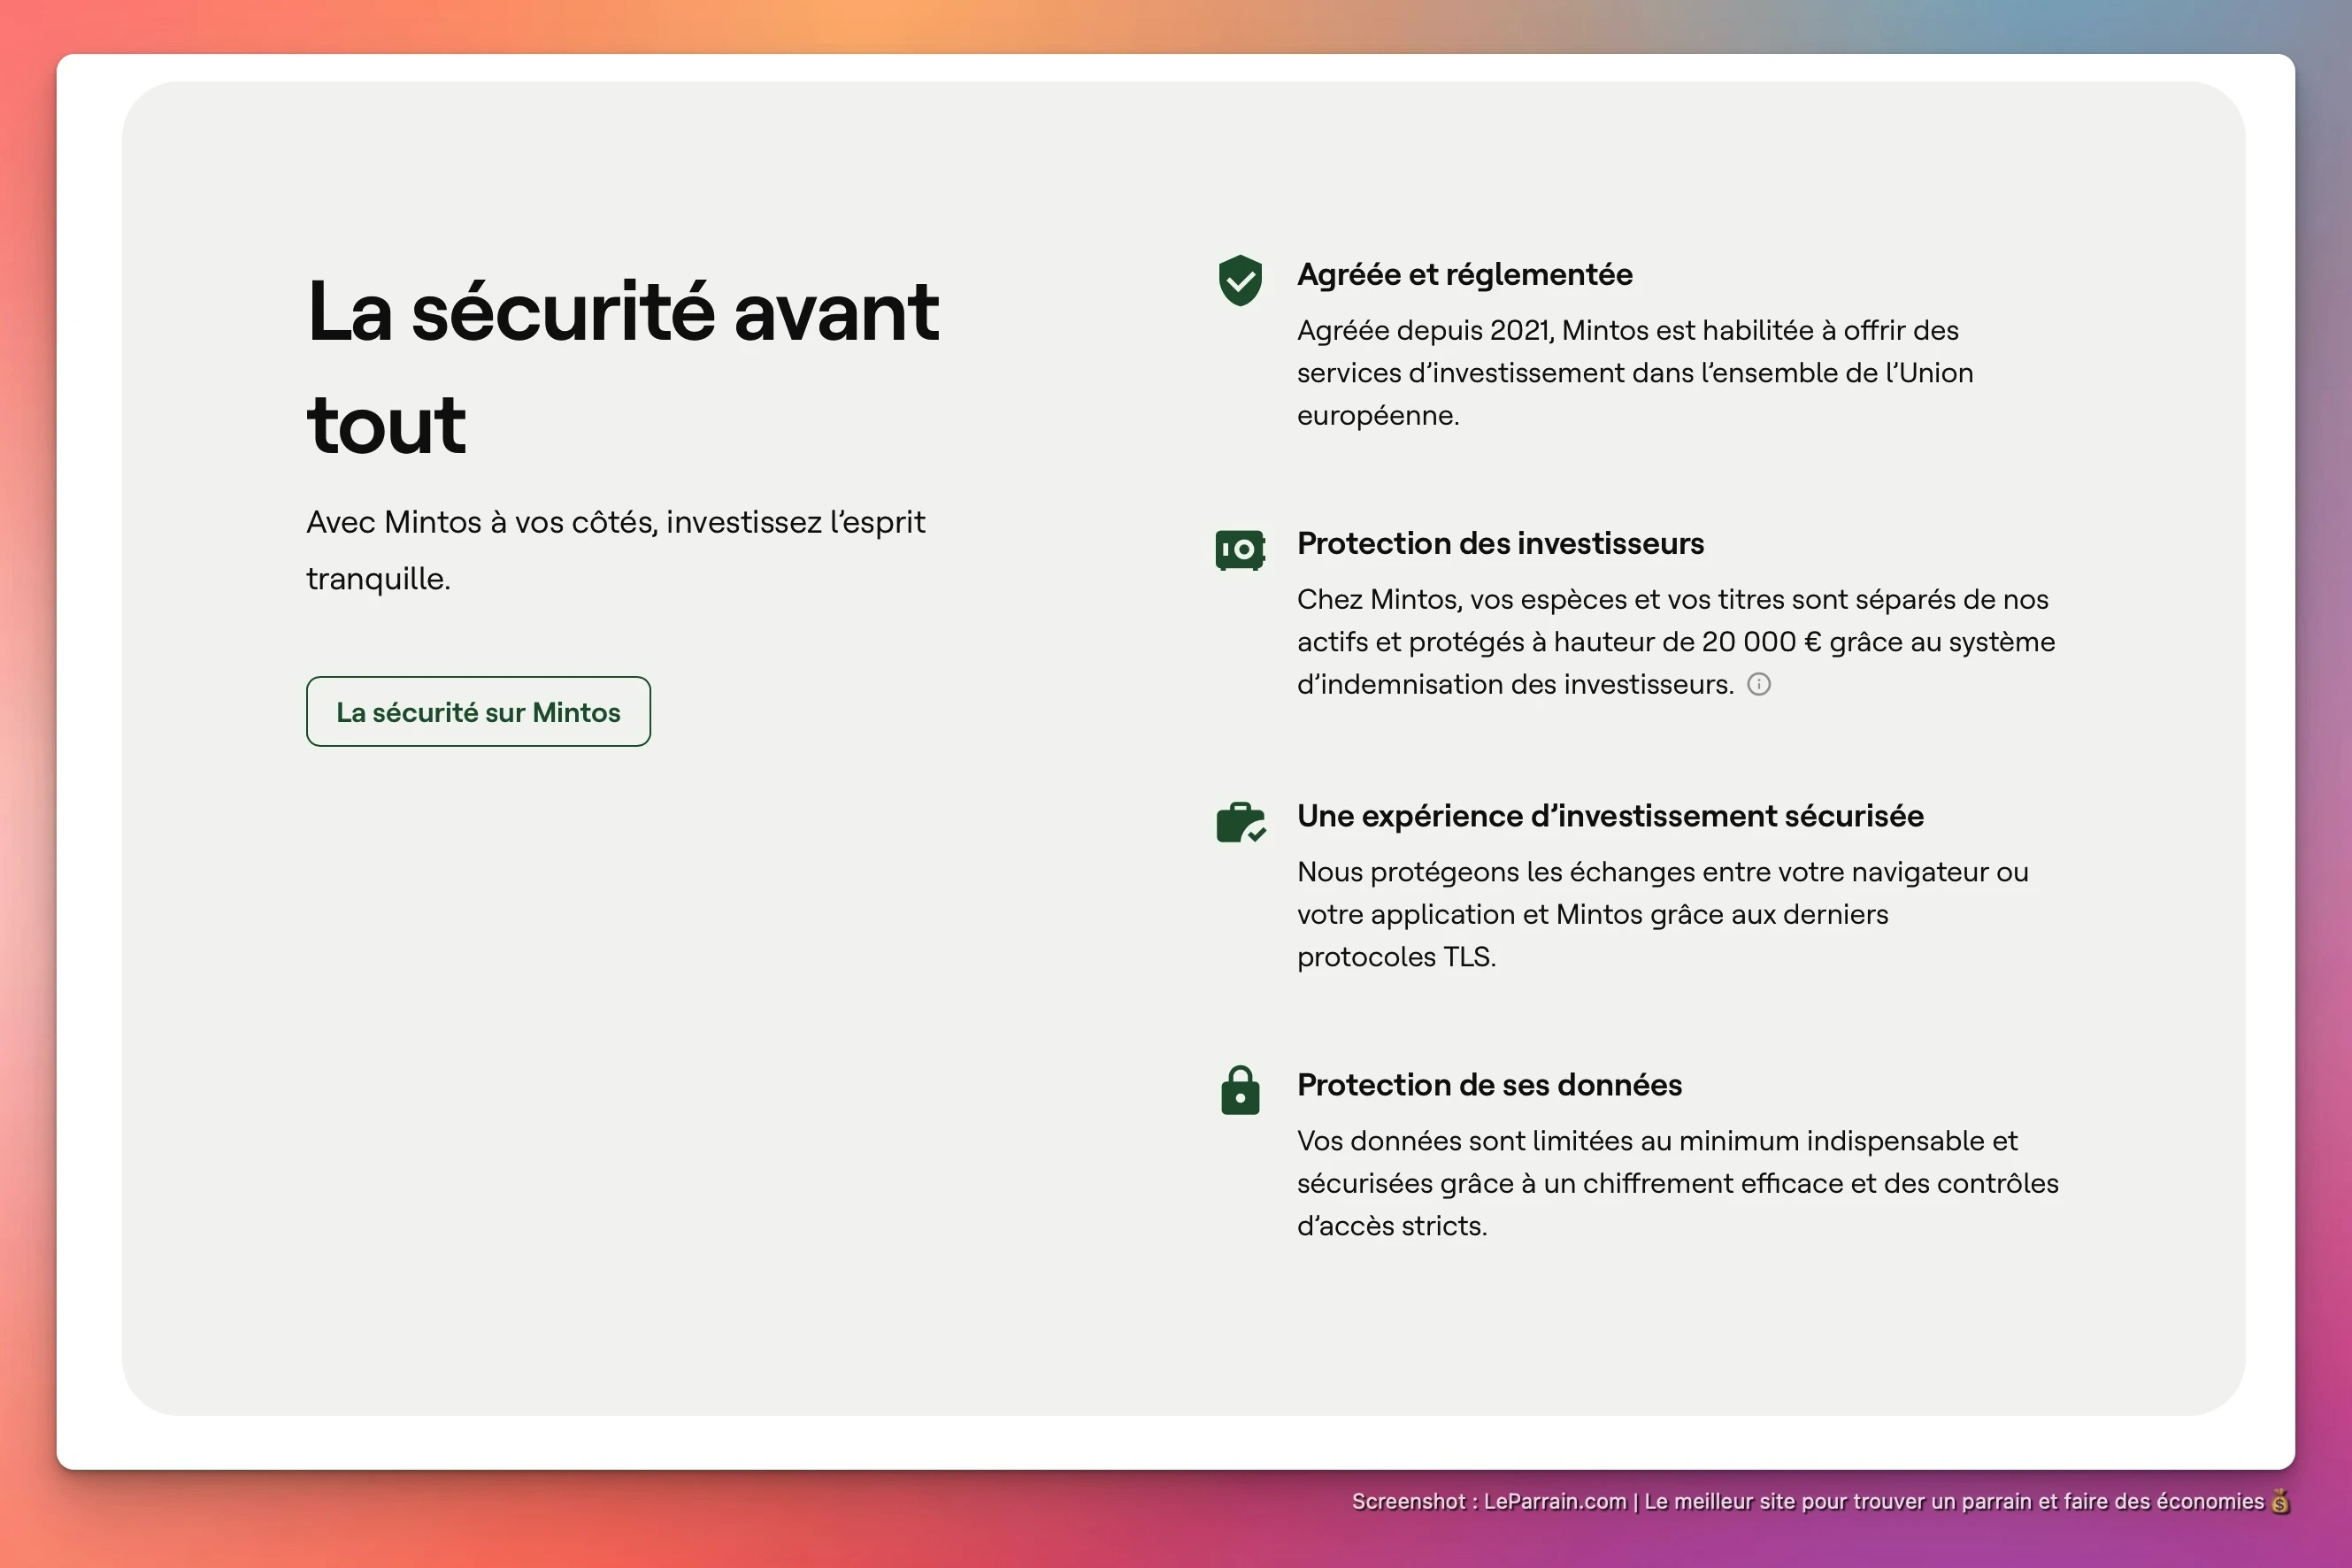Click the Protection des investisseurs heading
The image size is (2352, 1568).
[x=1500, y=543]
